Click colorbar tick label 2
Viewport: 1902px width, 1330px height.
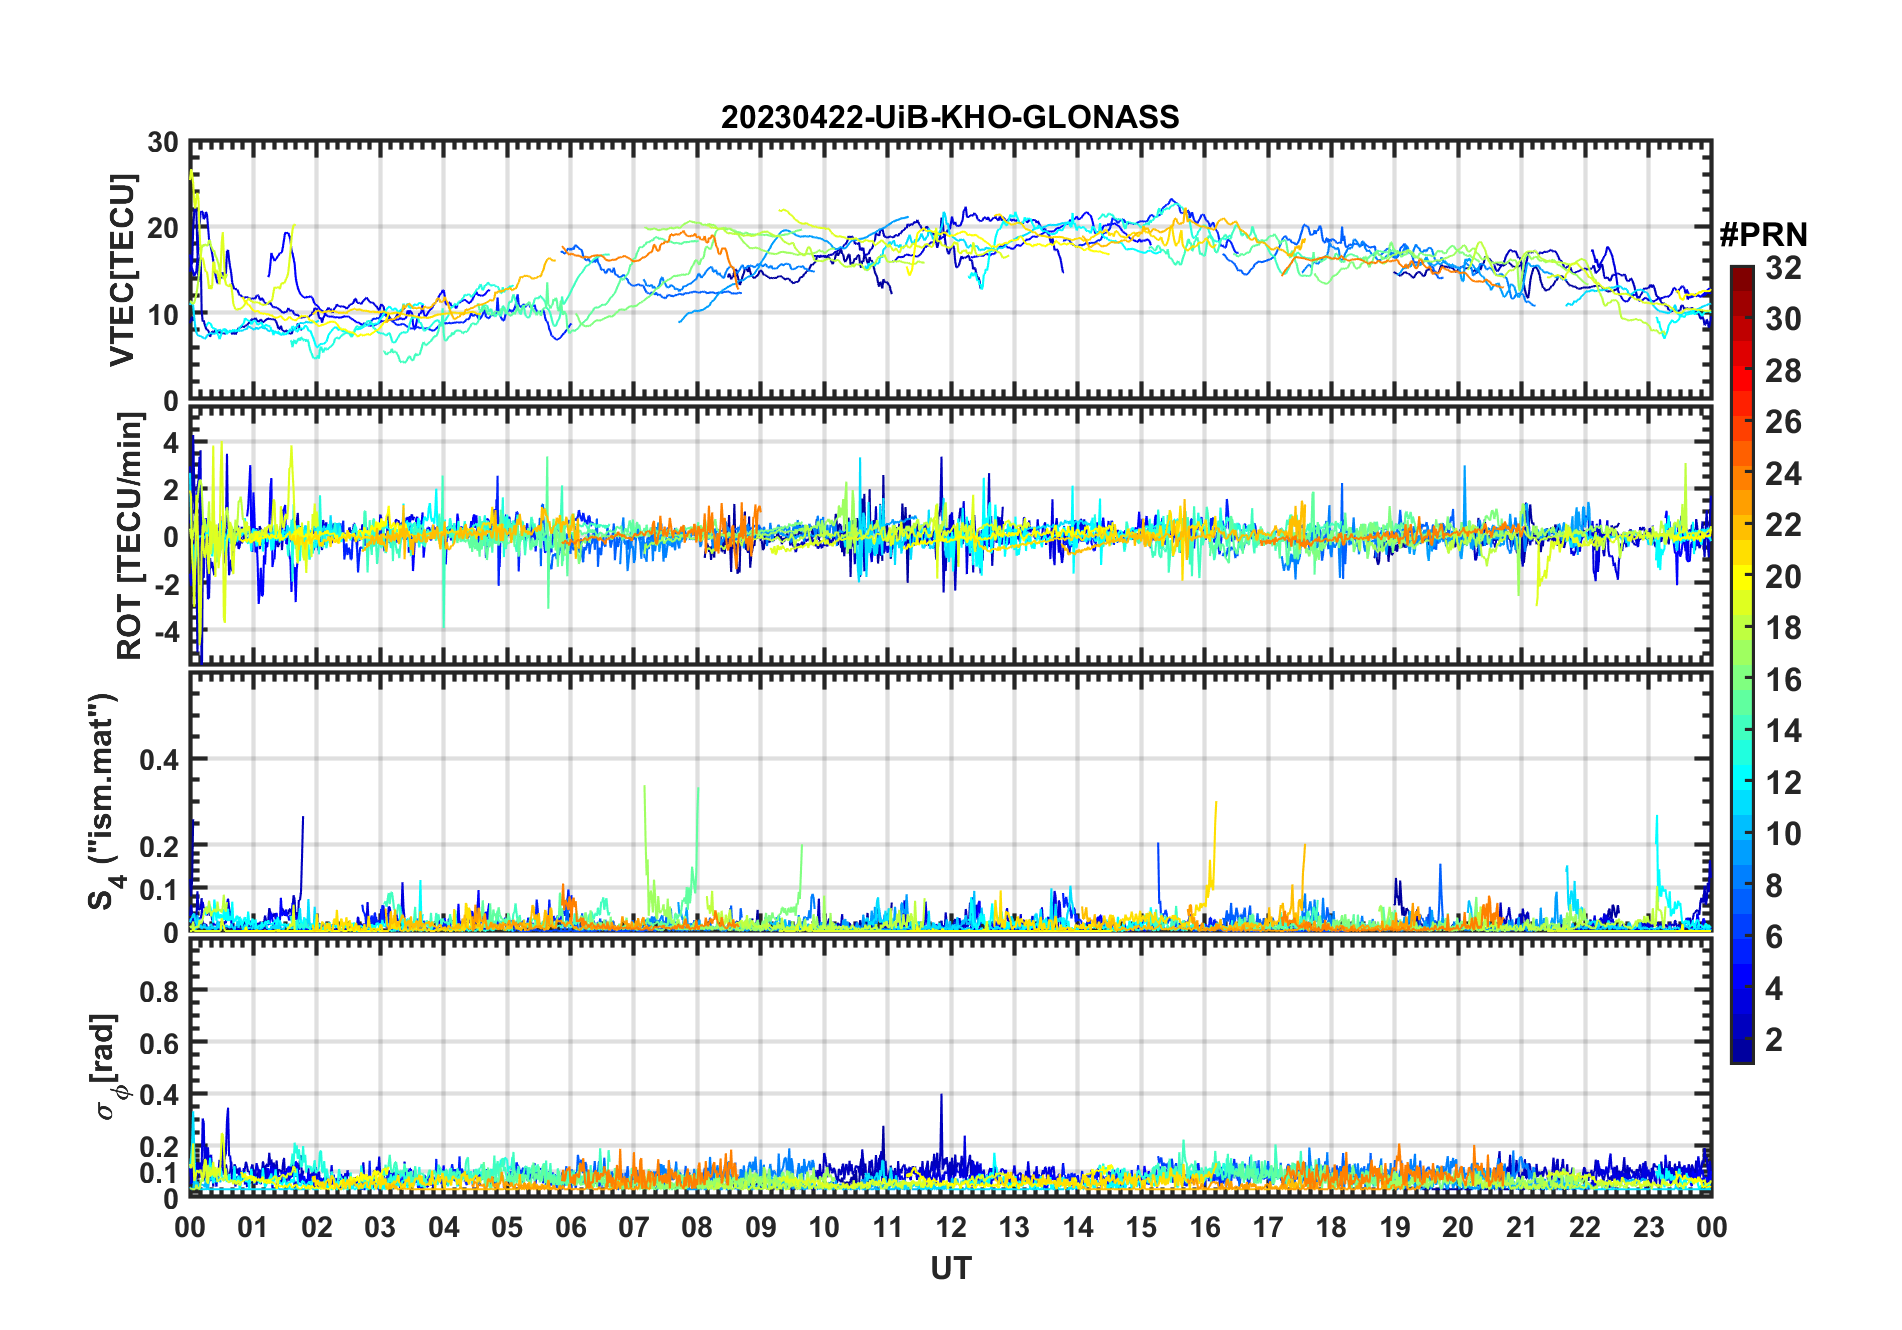1775,1040
